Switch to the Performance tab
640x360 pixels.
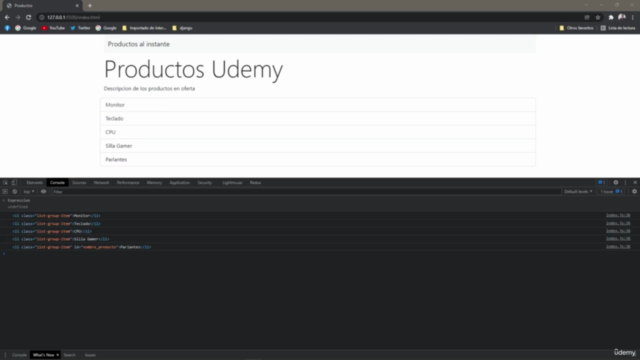pyautogui.click(x=128, y=182)
